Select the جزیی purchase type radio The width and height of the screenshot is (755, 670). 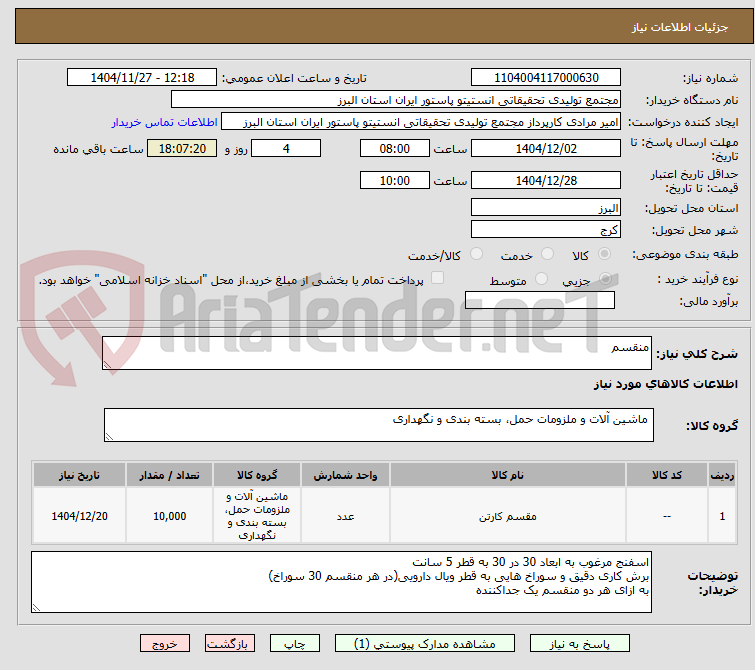tap(606, 278)
